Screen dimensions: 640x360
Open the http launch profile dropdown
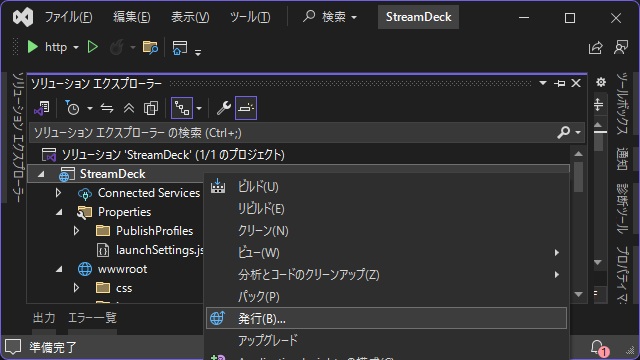[76, 48]
